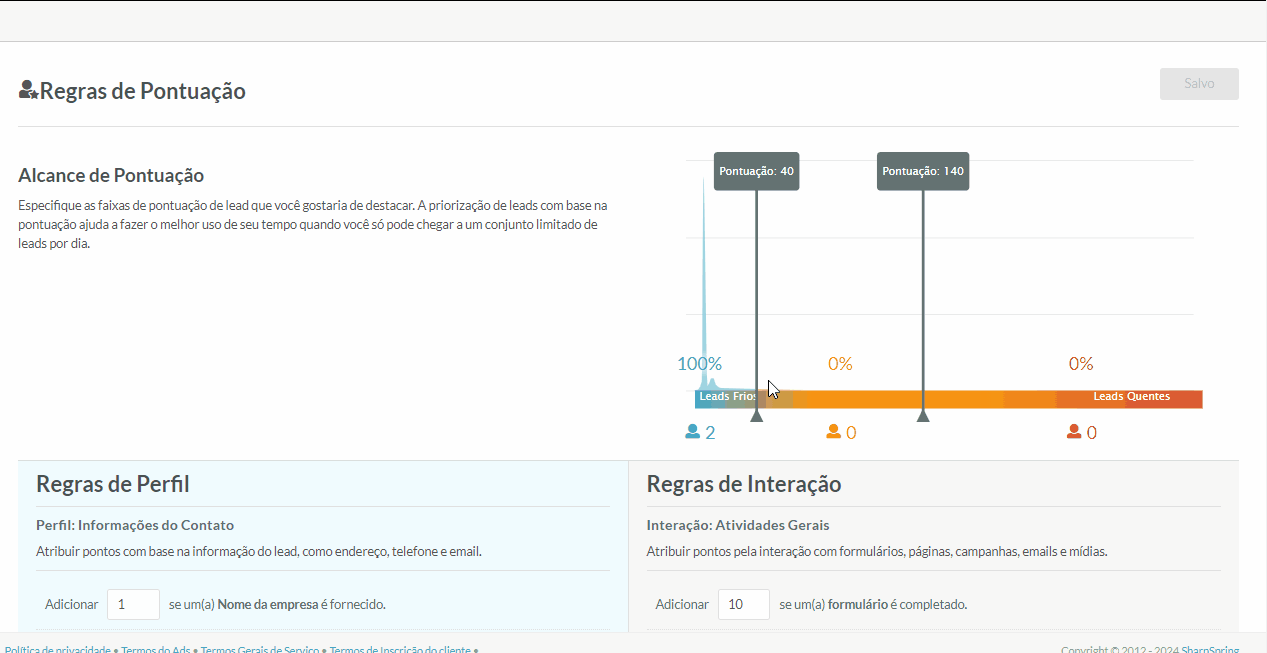This screenshot has width=1267, height=653.
Task: Open the Política de privacidade link
Action: click(58, 649)
